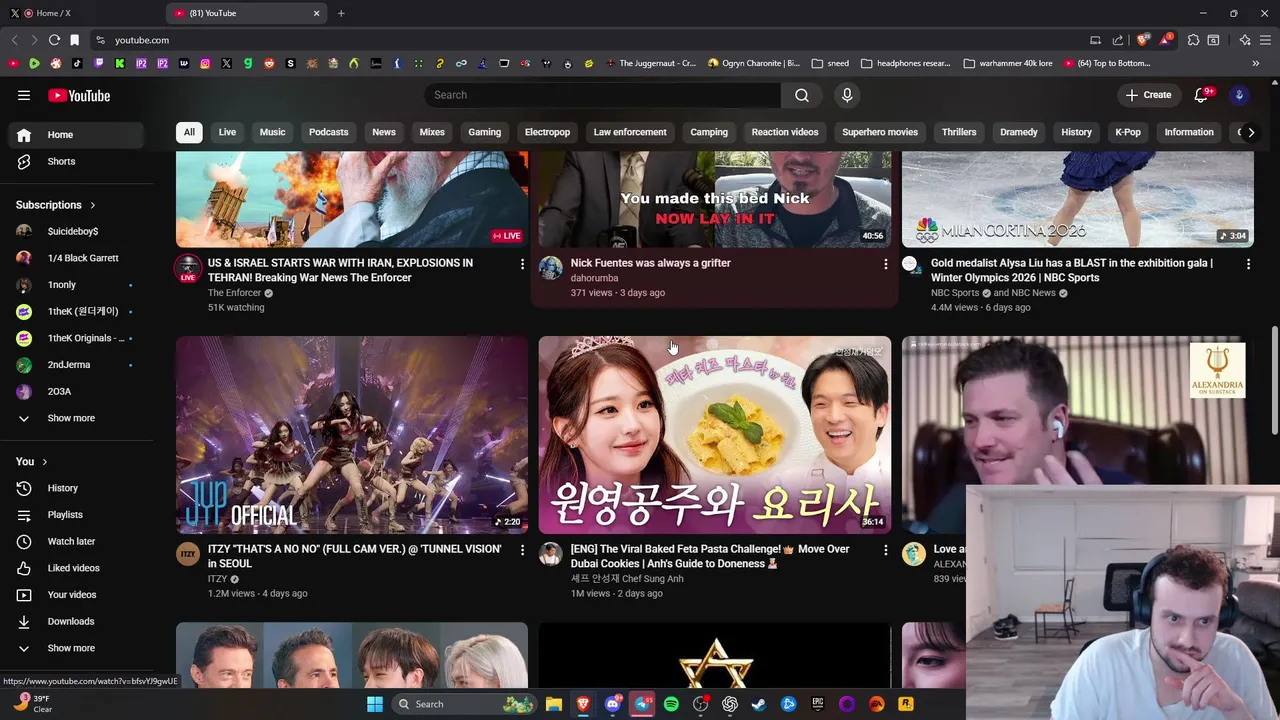Open File Explorer from taskbar
Viewport: 1280px width, 720px height.
553,704
